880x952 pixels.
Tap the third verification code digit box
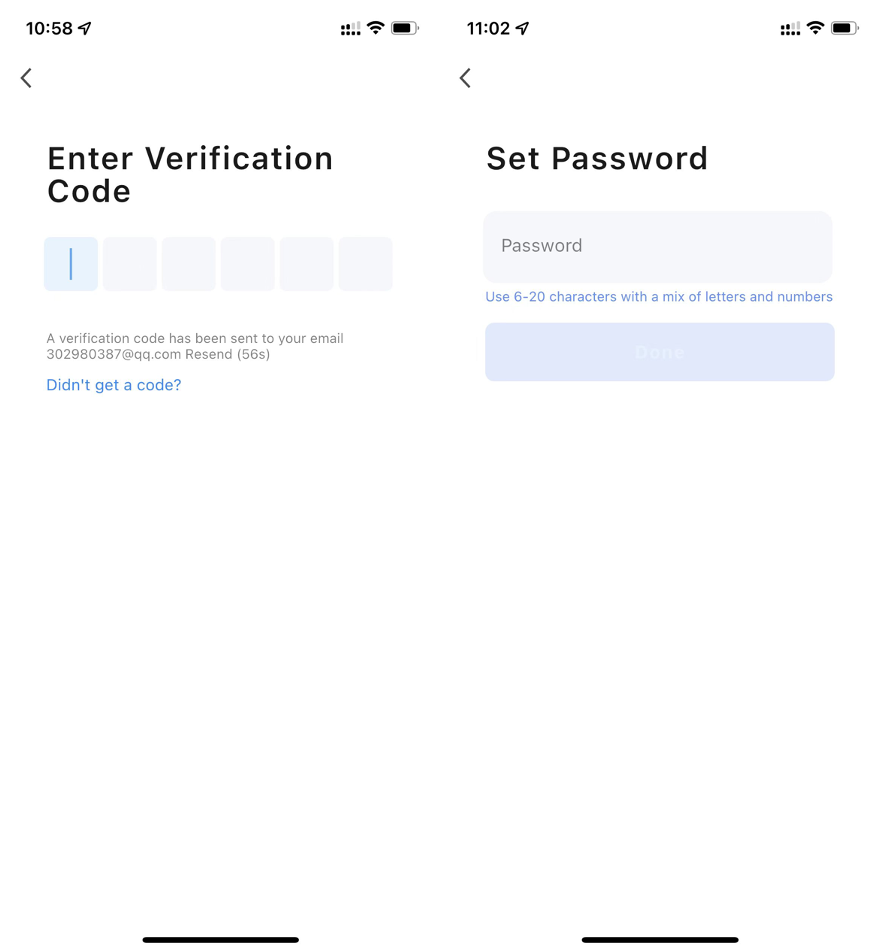189,264
